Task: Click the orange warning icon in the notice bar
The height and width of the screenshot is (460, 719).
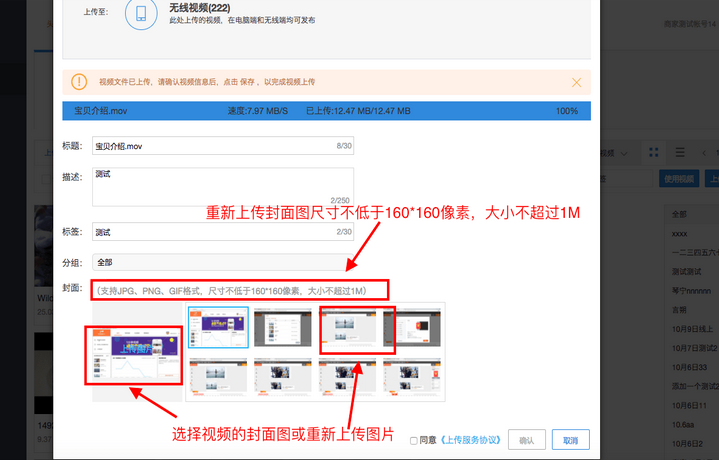Action: click(79, 82)
